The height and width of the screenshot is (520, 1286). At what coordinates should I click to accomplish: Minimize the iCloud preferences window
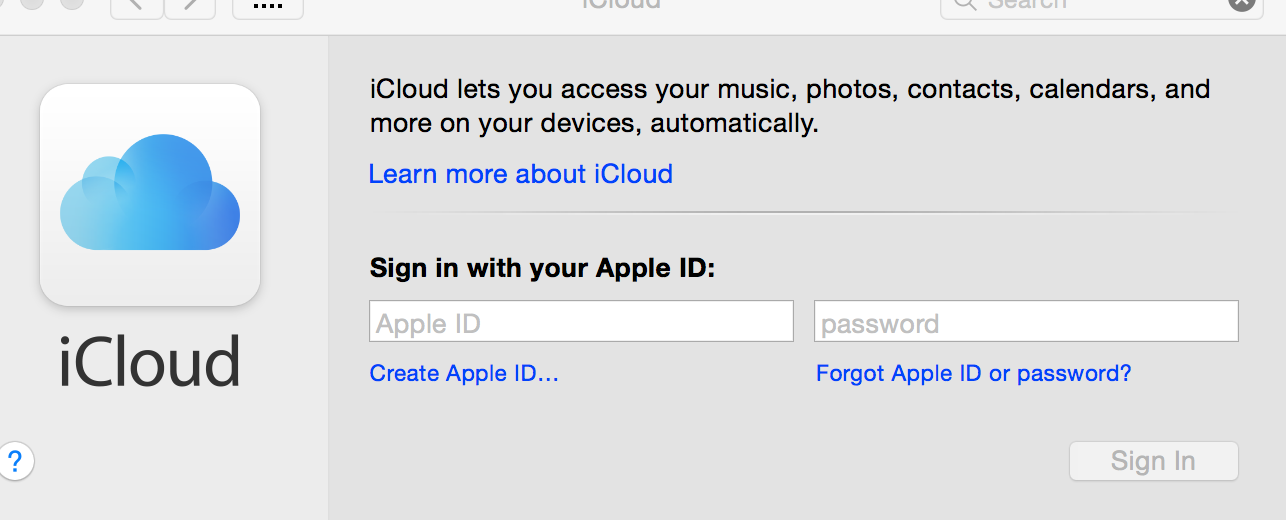click(x=32, y=3)
